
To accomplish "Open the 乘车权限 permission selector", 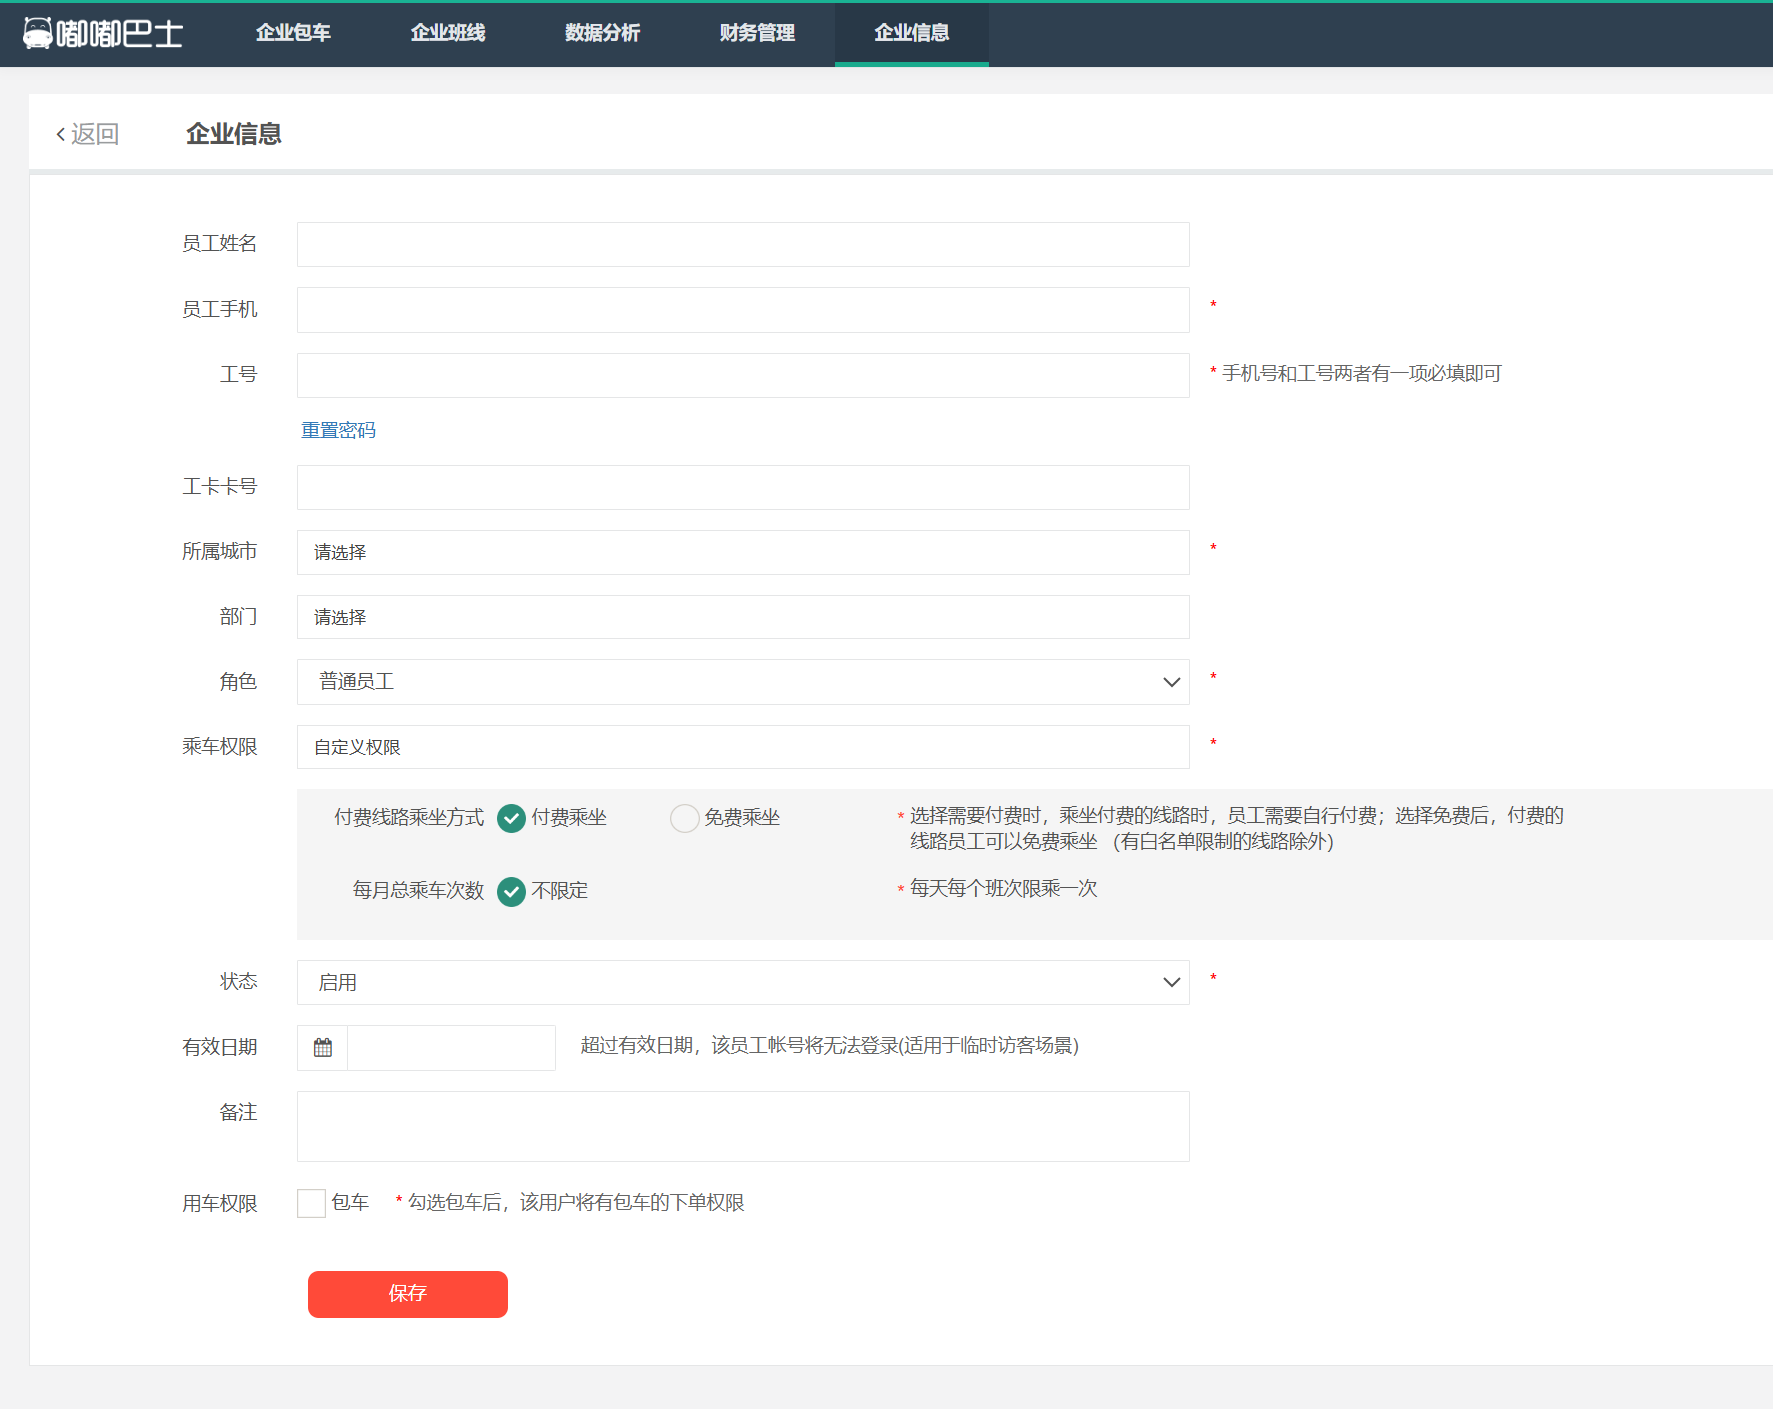I will (742, 747).
